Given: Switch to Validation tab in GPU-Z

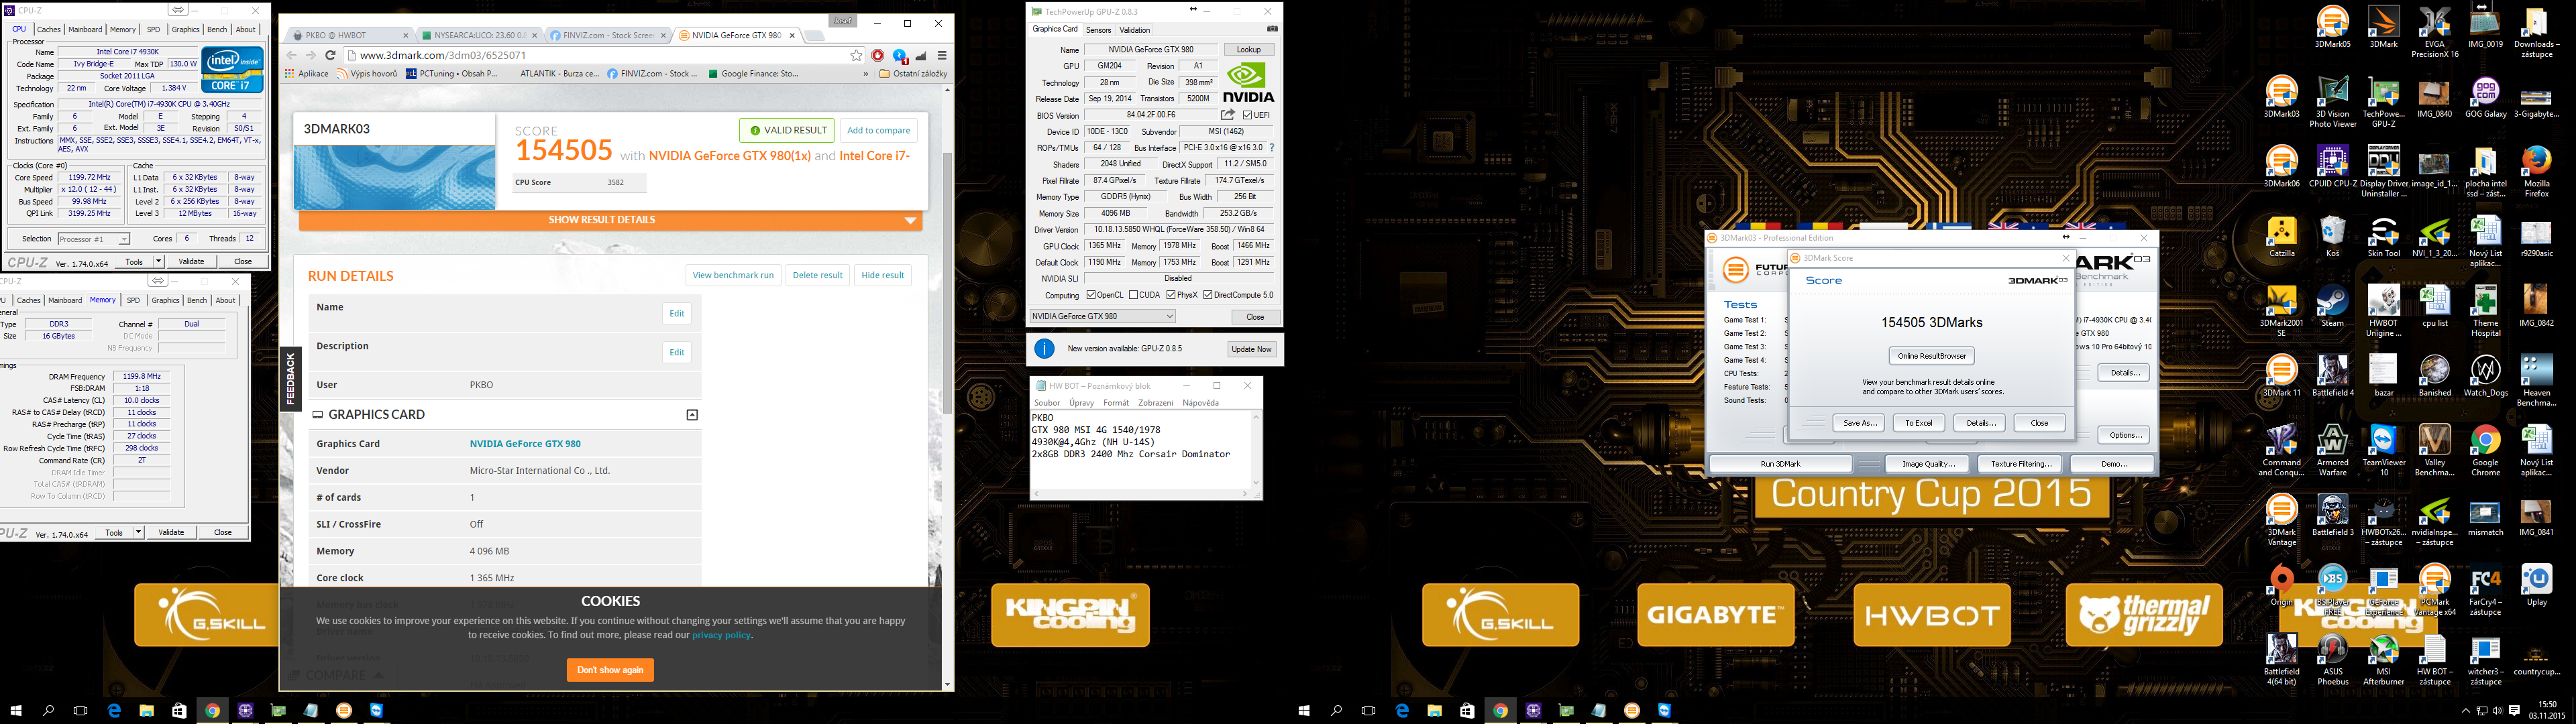Looking at the screenshot, I should tap(1134, 30).
